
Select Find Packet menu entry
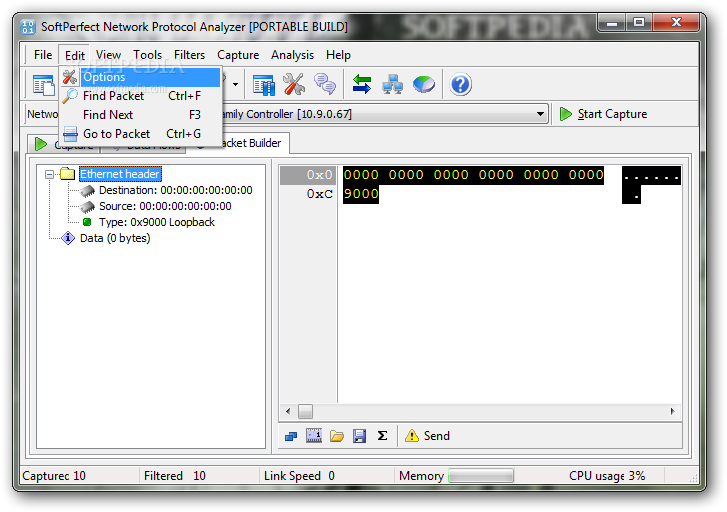click(x=141, y=96)
